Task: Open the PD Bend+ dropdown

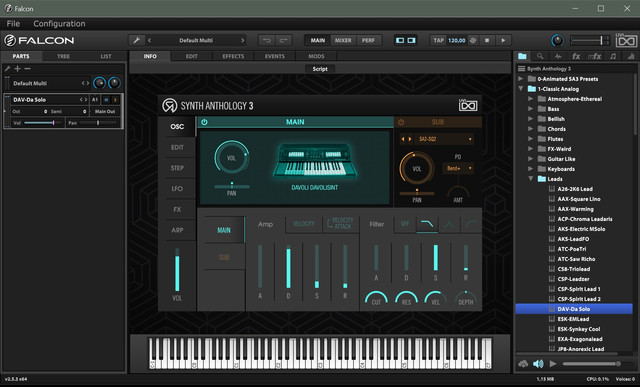Action: click(458, 168)
